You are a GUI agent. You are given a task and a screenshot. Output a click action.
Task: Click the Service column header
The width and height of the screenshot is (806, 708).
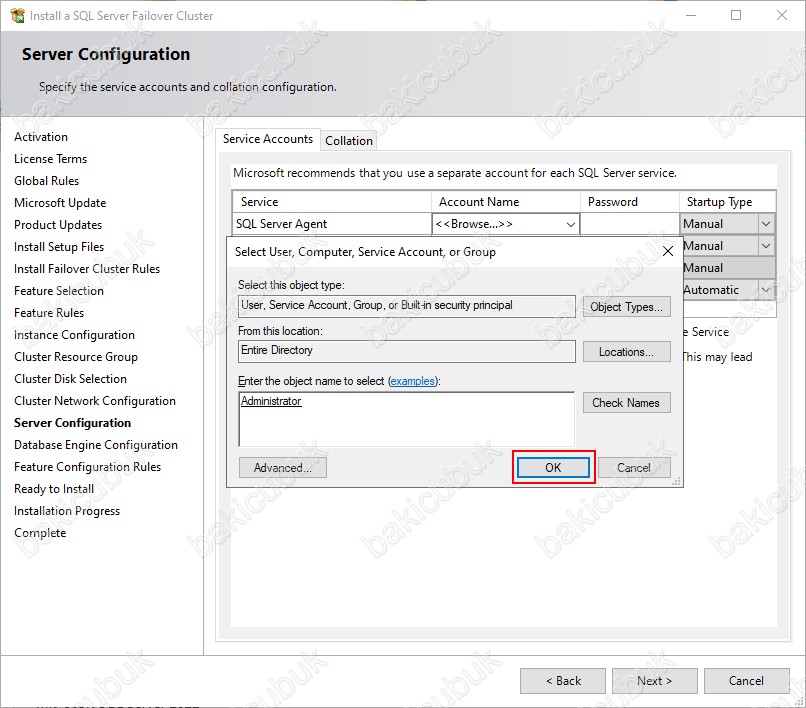[332, 202]
